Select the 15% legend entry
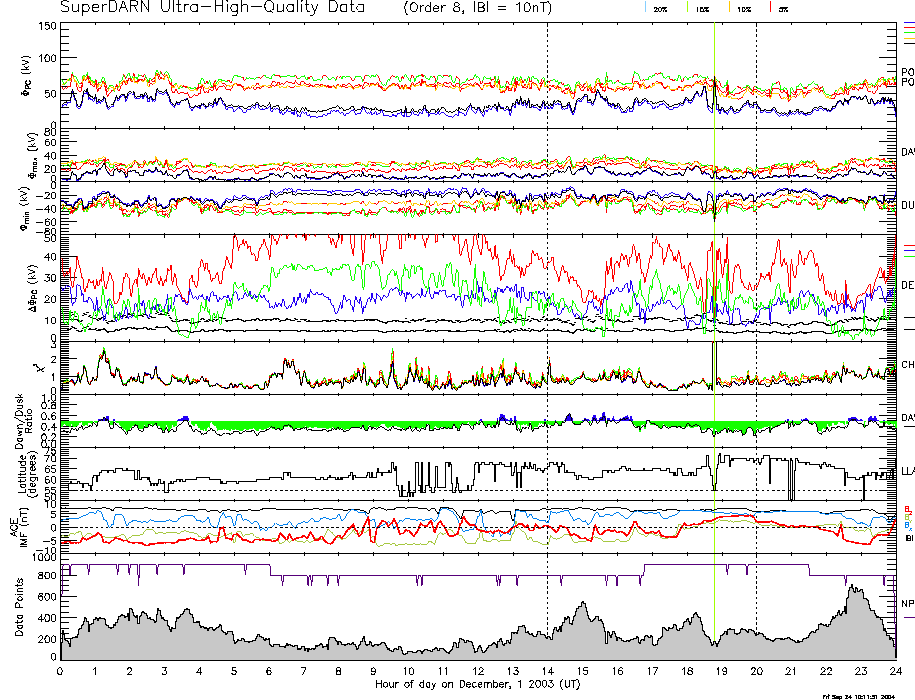The height and width of the screenshot is (700, 915). (702, 9)
